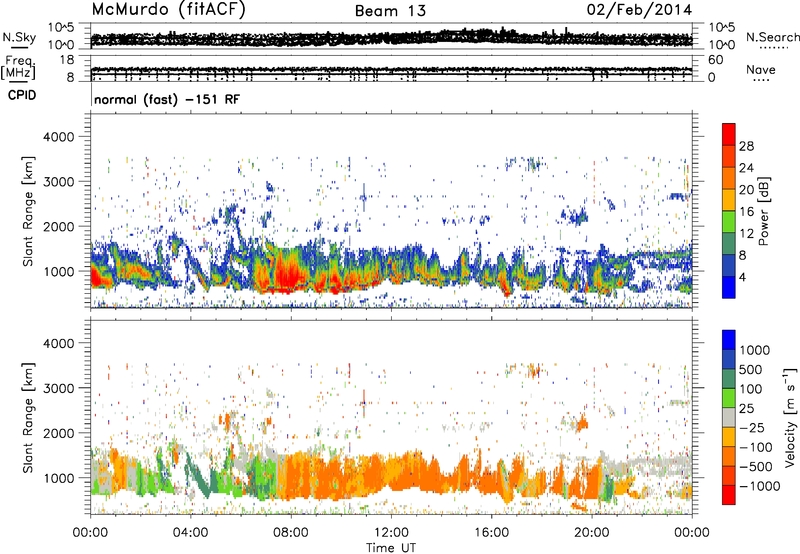Click the power colorbar value '28'

[x=746, y=146]
